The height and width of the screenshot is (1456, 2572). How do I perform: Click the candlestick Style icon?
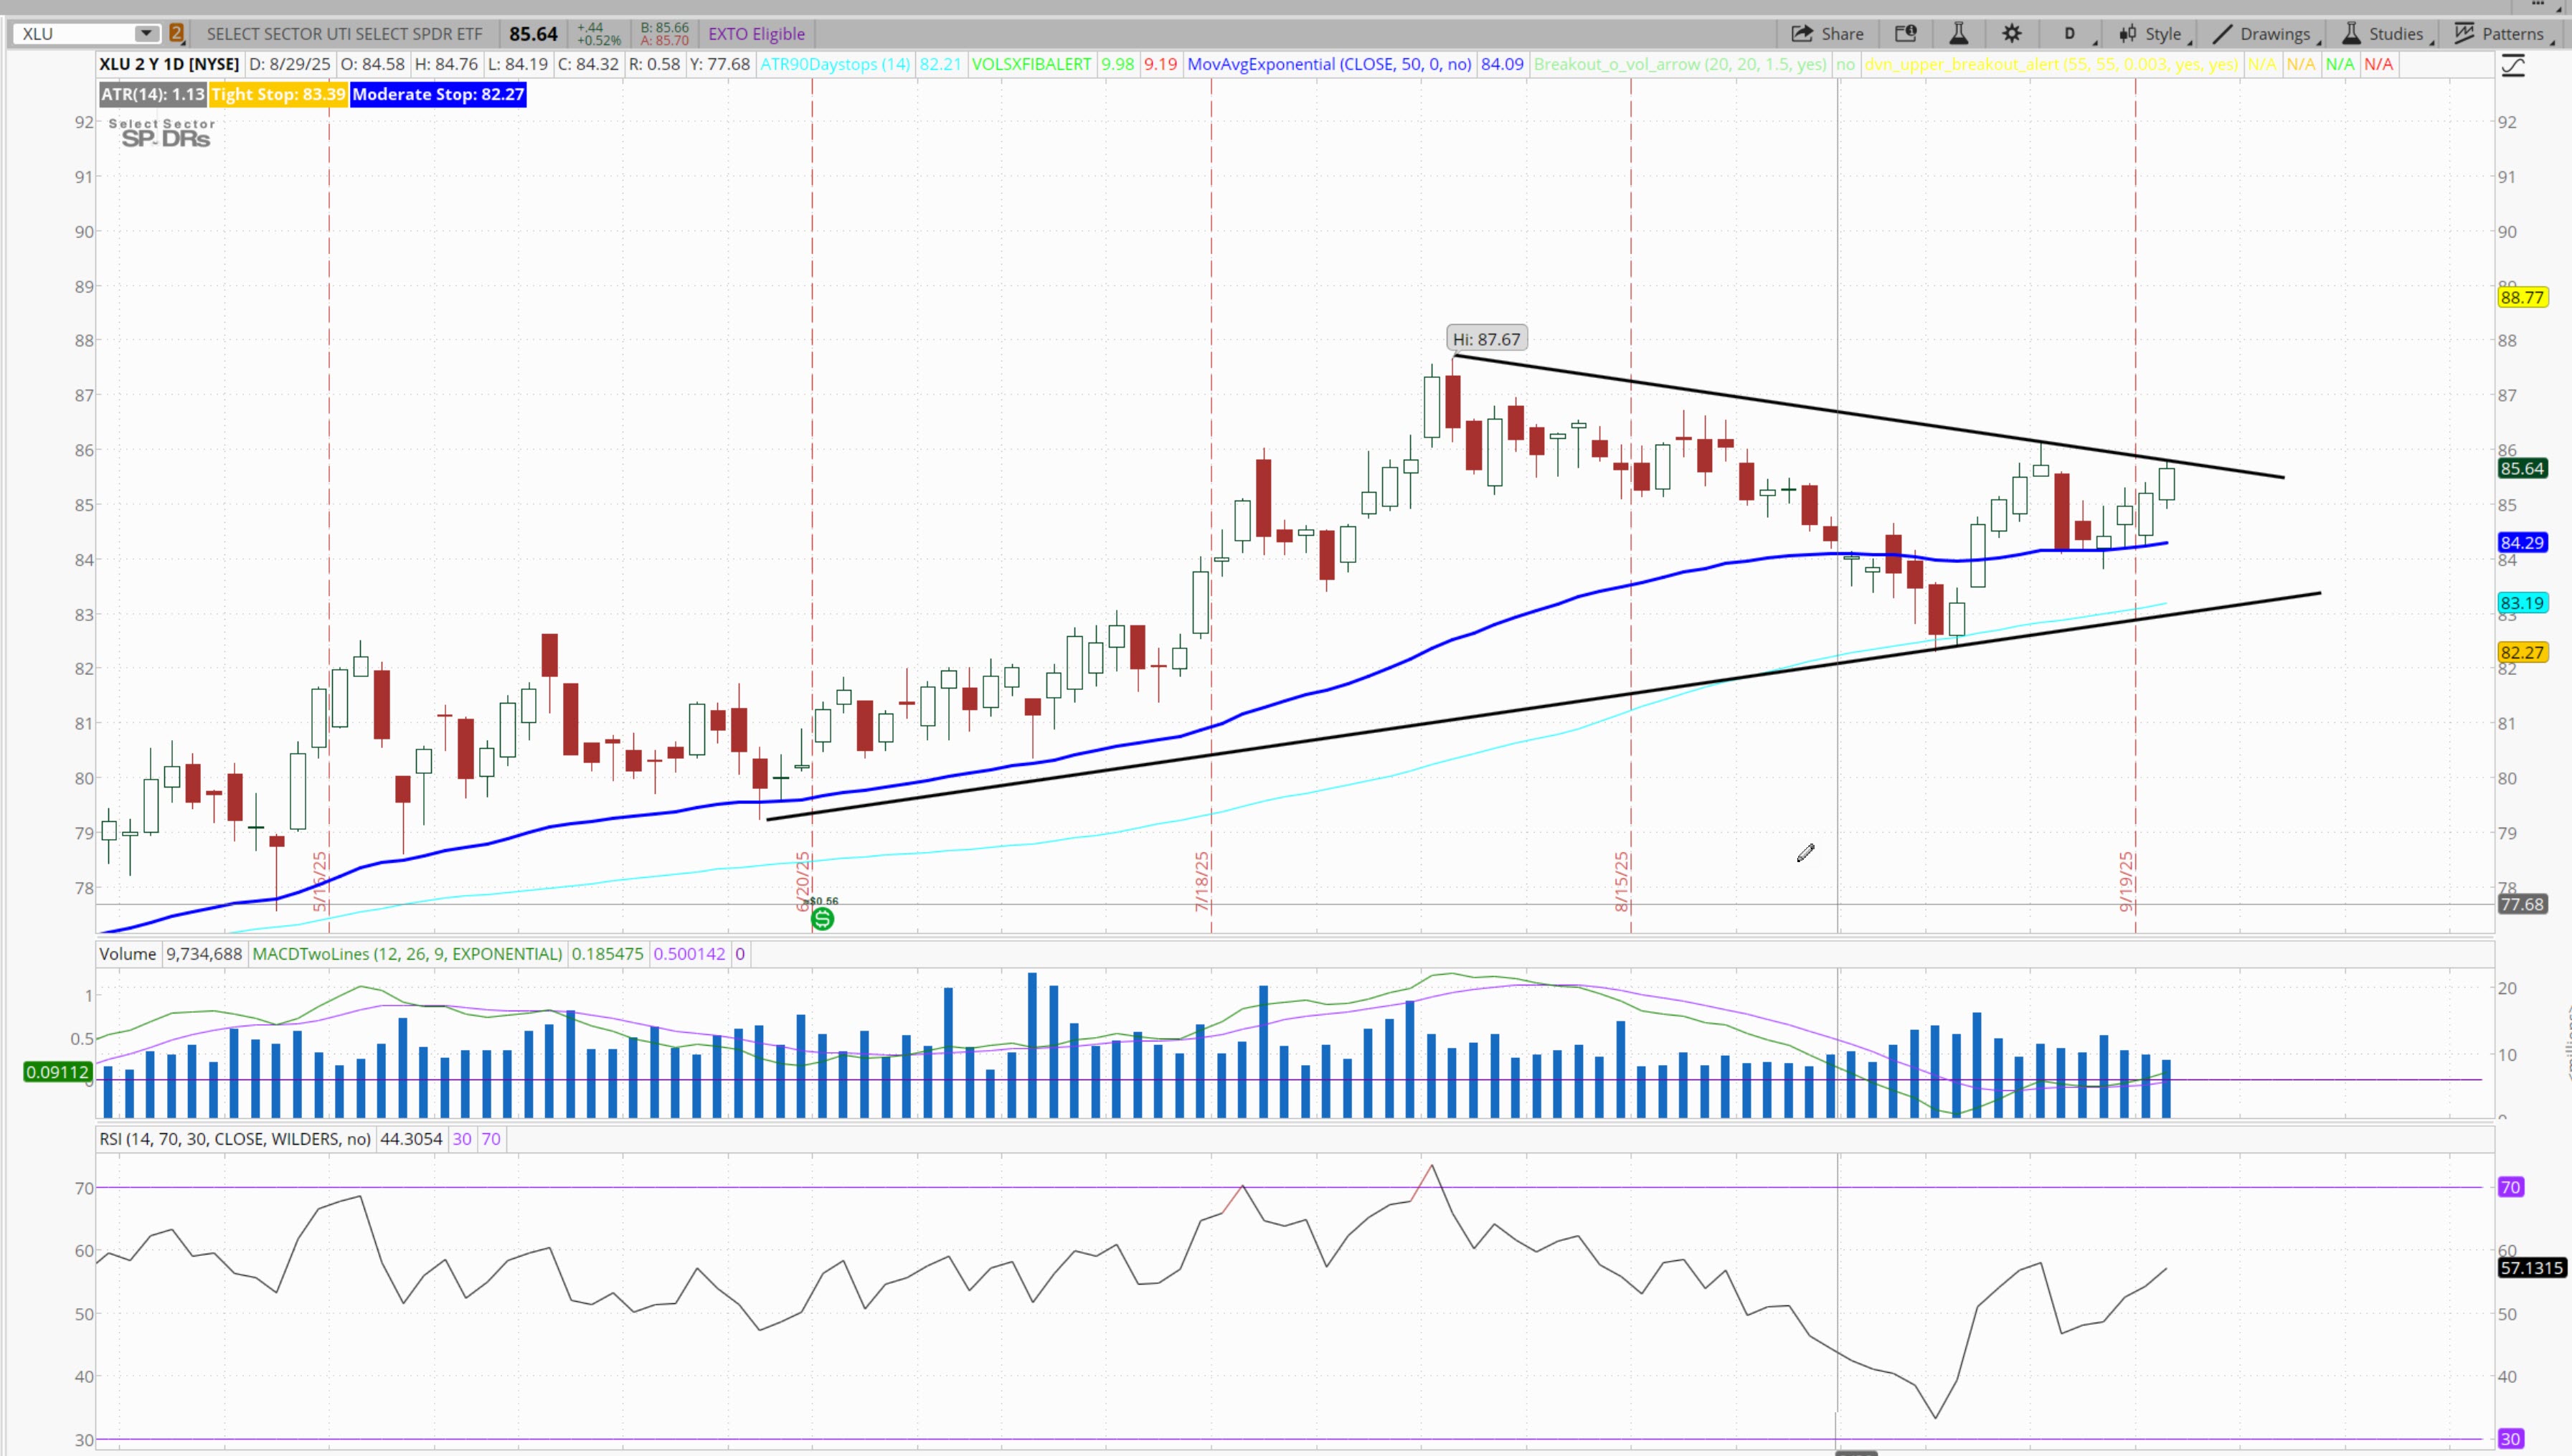click(x=2128, y=34)
